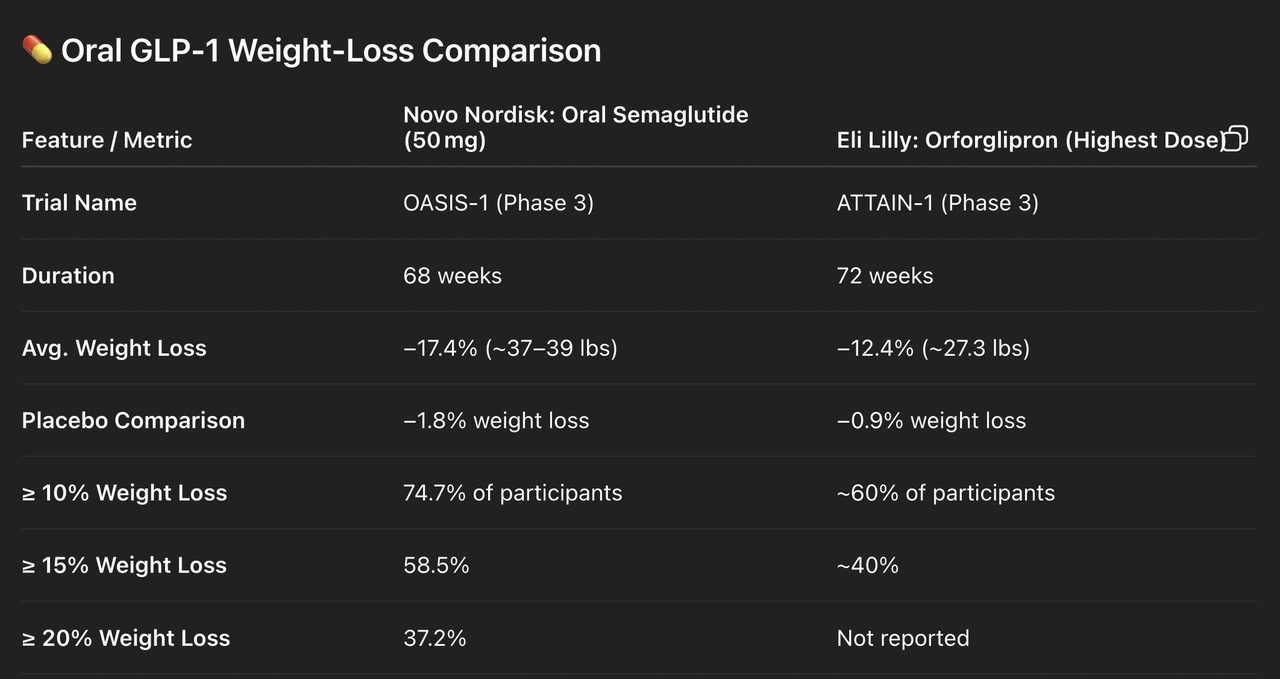Image resolution: width=1280 pixels, height=679 pixels.
Task: Click the ATTAIN-1 (Phase 3) cell
Action: pyautogui.click(x=938, y=203)
